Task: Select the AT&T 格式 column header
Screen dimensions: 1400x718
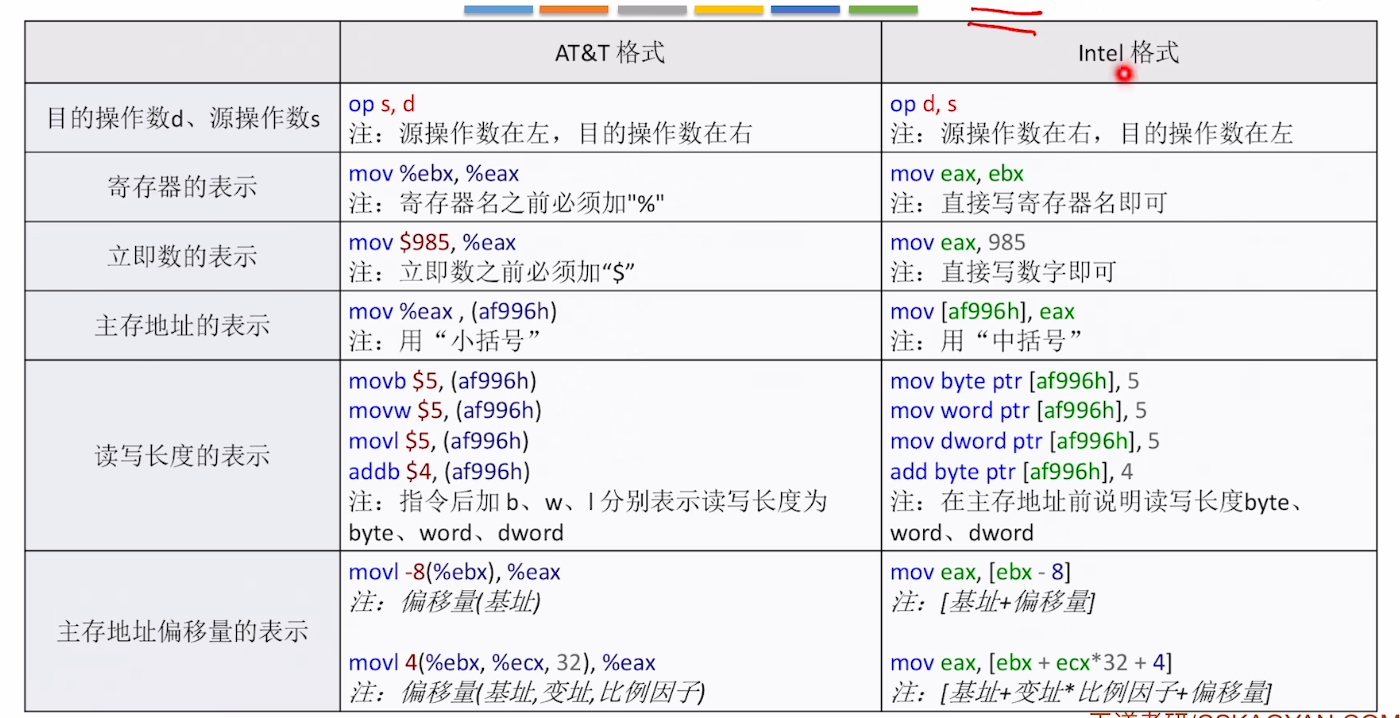Action: click(x=610, y=51)
